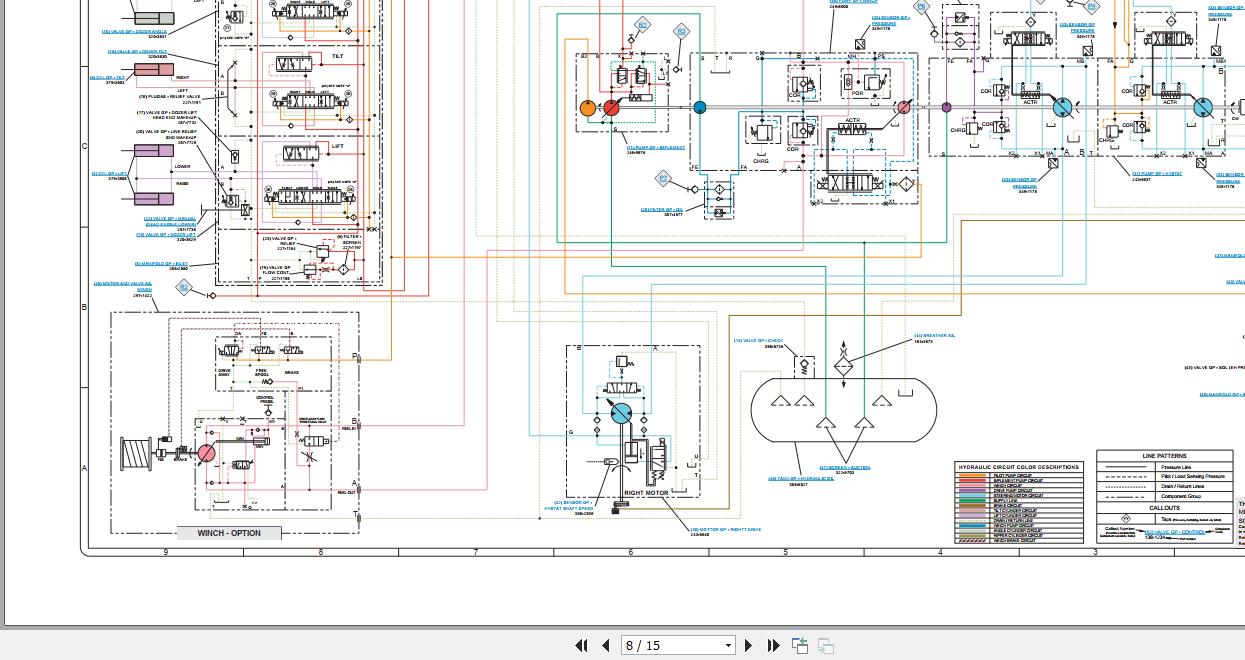1245x660 pixels.
Task: Open the VALVE GP - CHECK callout link
Action: [759, 341]
